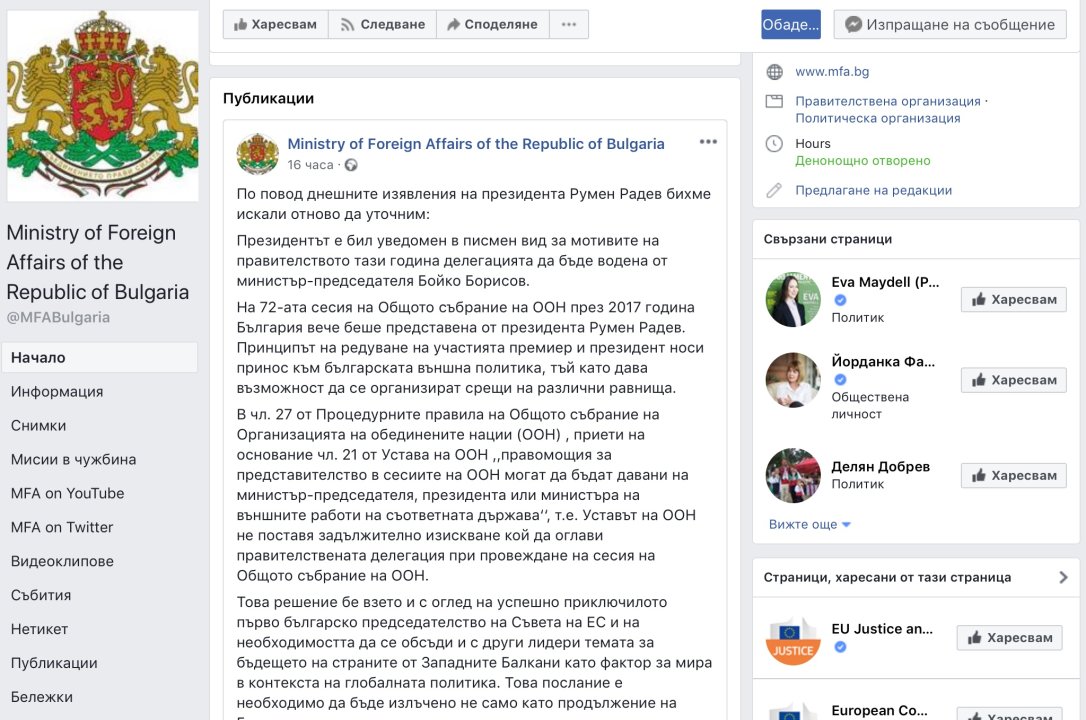The height and width of the screenshot is (720, 1086).
Task: Click Предлагане на редакции link
Action: 873,190
